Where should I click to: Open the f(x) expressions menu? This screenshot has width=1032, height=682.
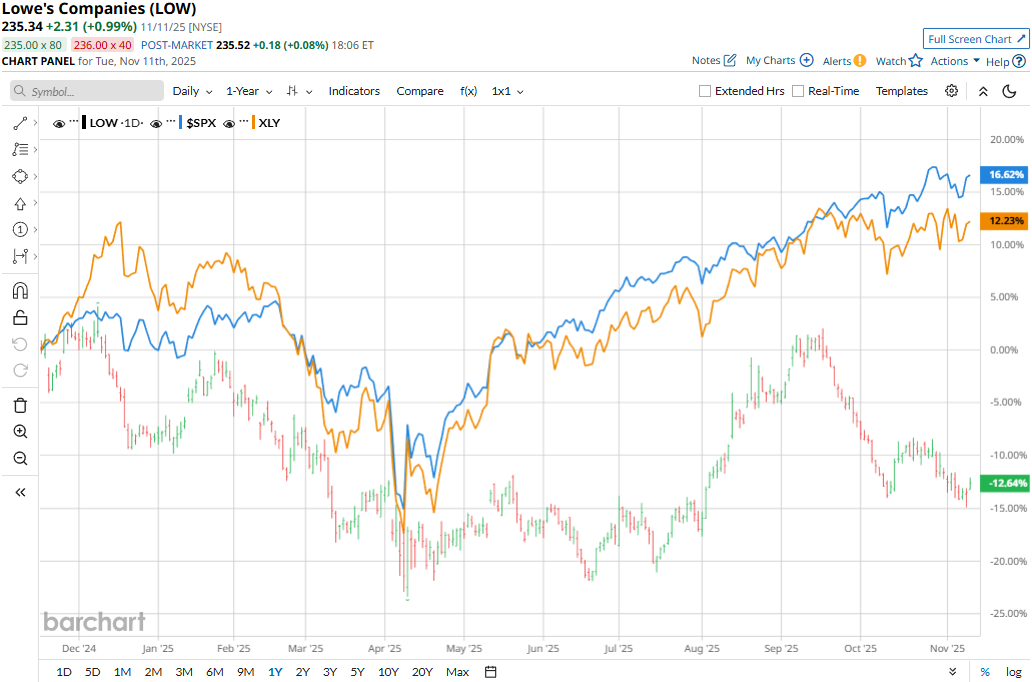tap(468, 92)
